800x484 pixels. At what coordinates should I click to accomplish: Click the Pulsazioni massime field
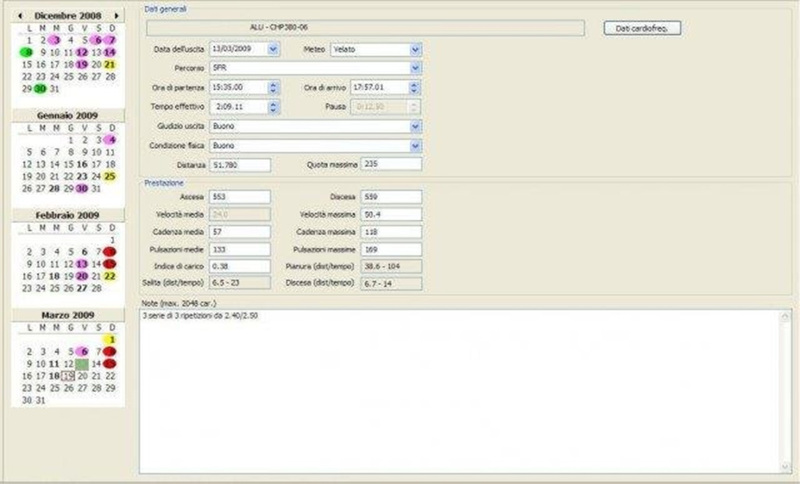391,249
